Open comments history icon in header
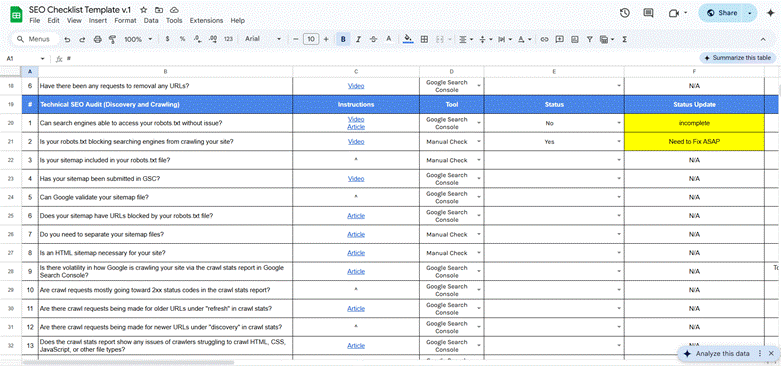The width and height of the screenshot is (781, 366). click(648, 13)
